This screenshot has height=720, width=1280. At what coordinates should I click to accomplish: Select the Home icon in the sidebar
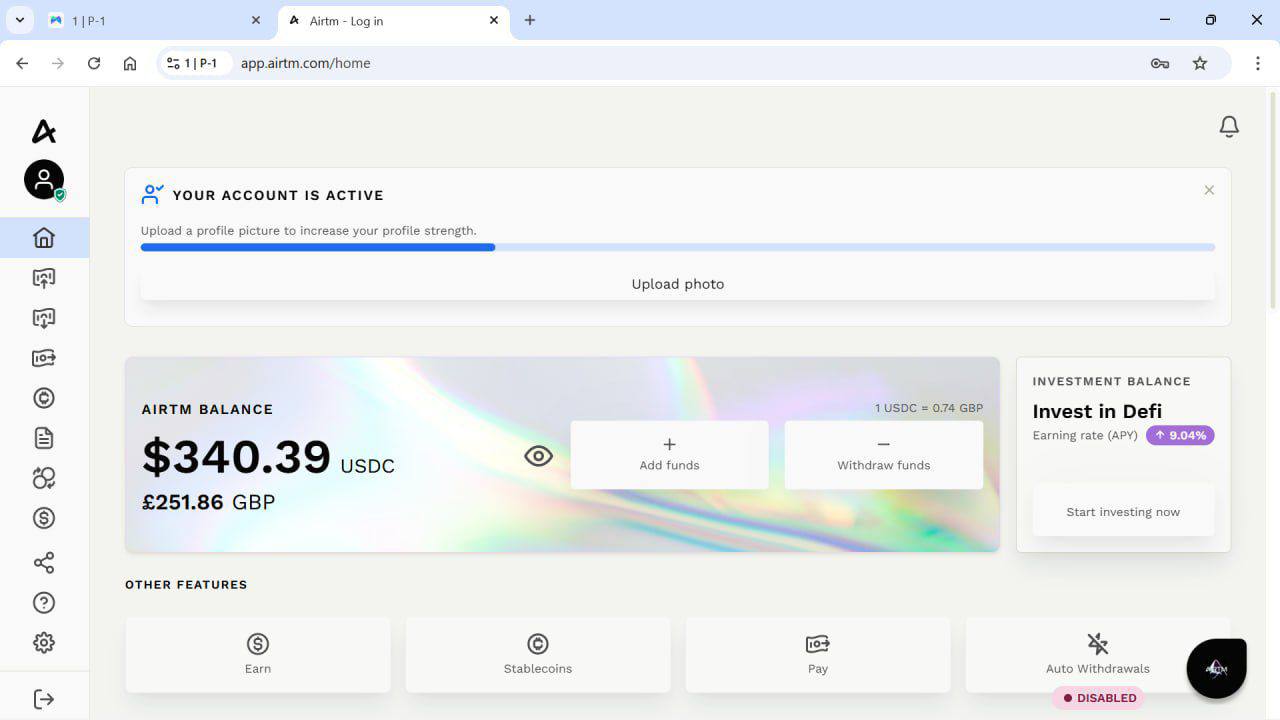point(44,238)
